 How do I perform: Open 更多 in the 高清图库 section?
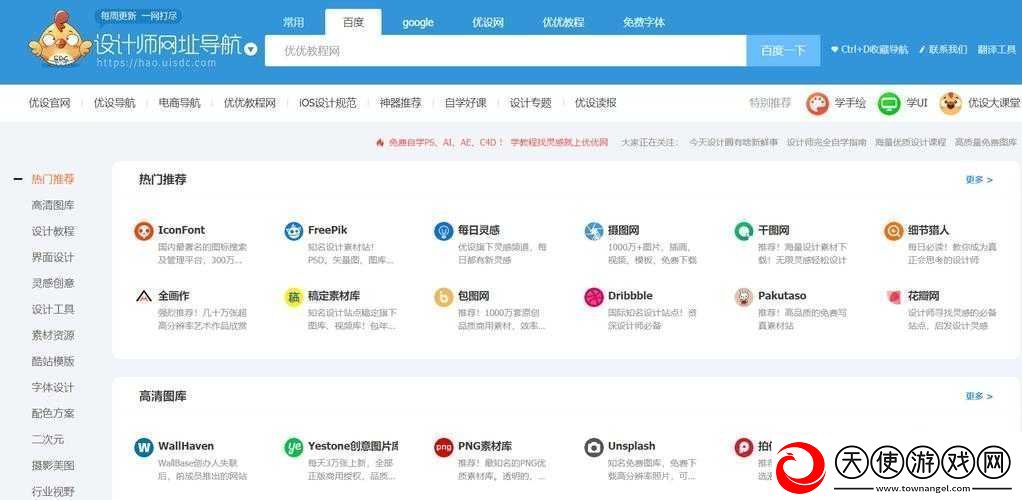979,396
